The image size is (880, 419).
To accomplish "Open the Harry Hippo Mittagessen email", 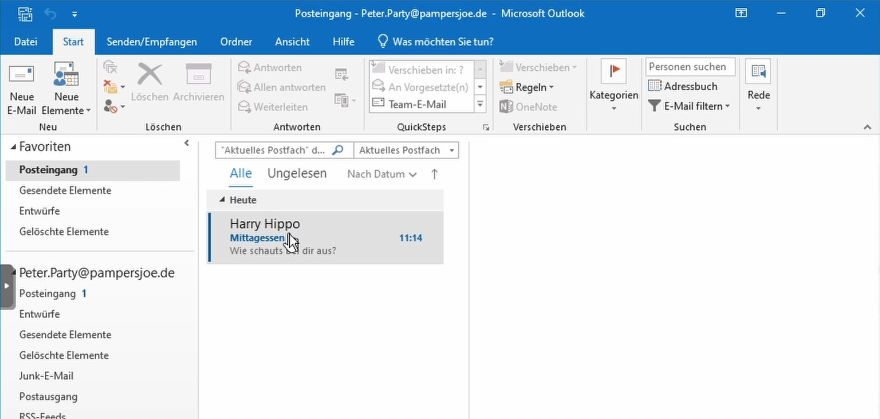I will point(326,237).
